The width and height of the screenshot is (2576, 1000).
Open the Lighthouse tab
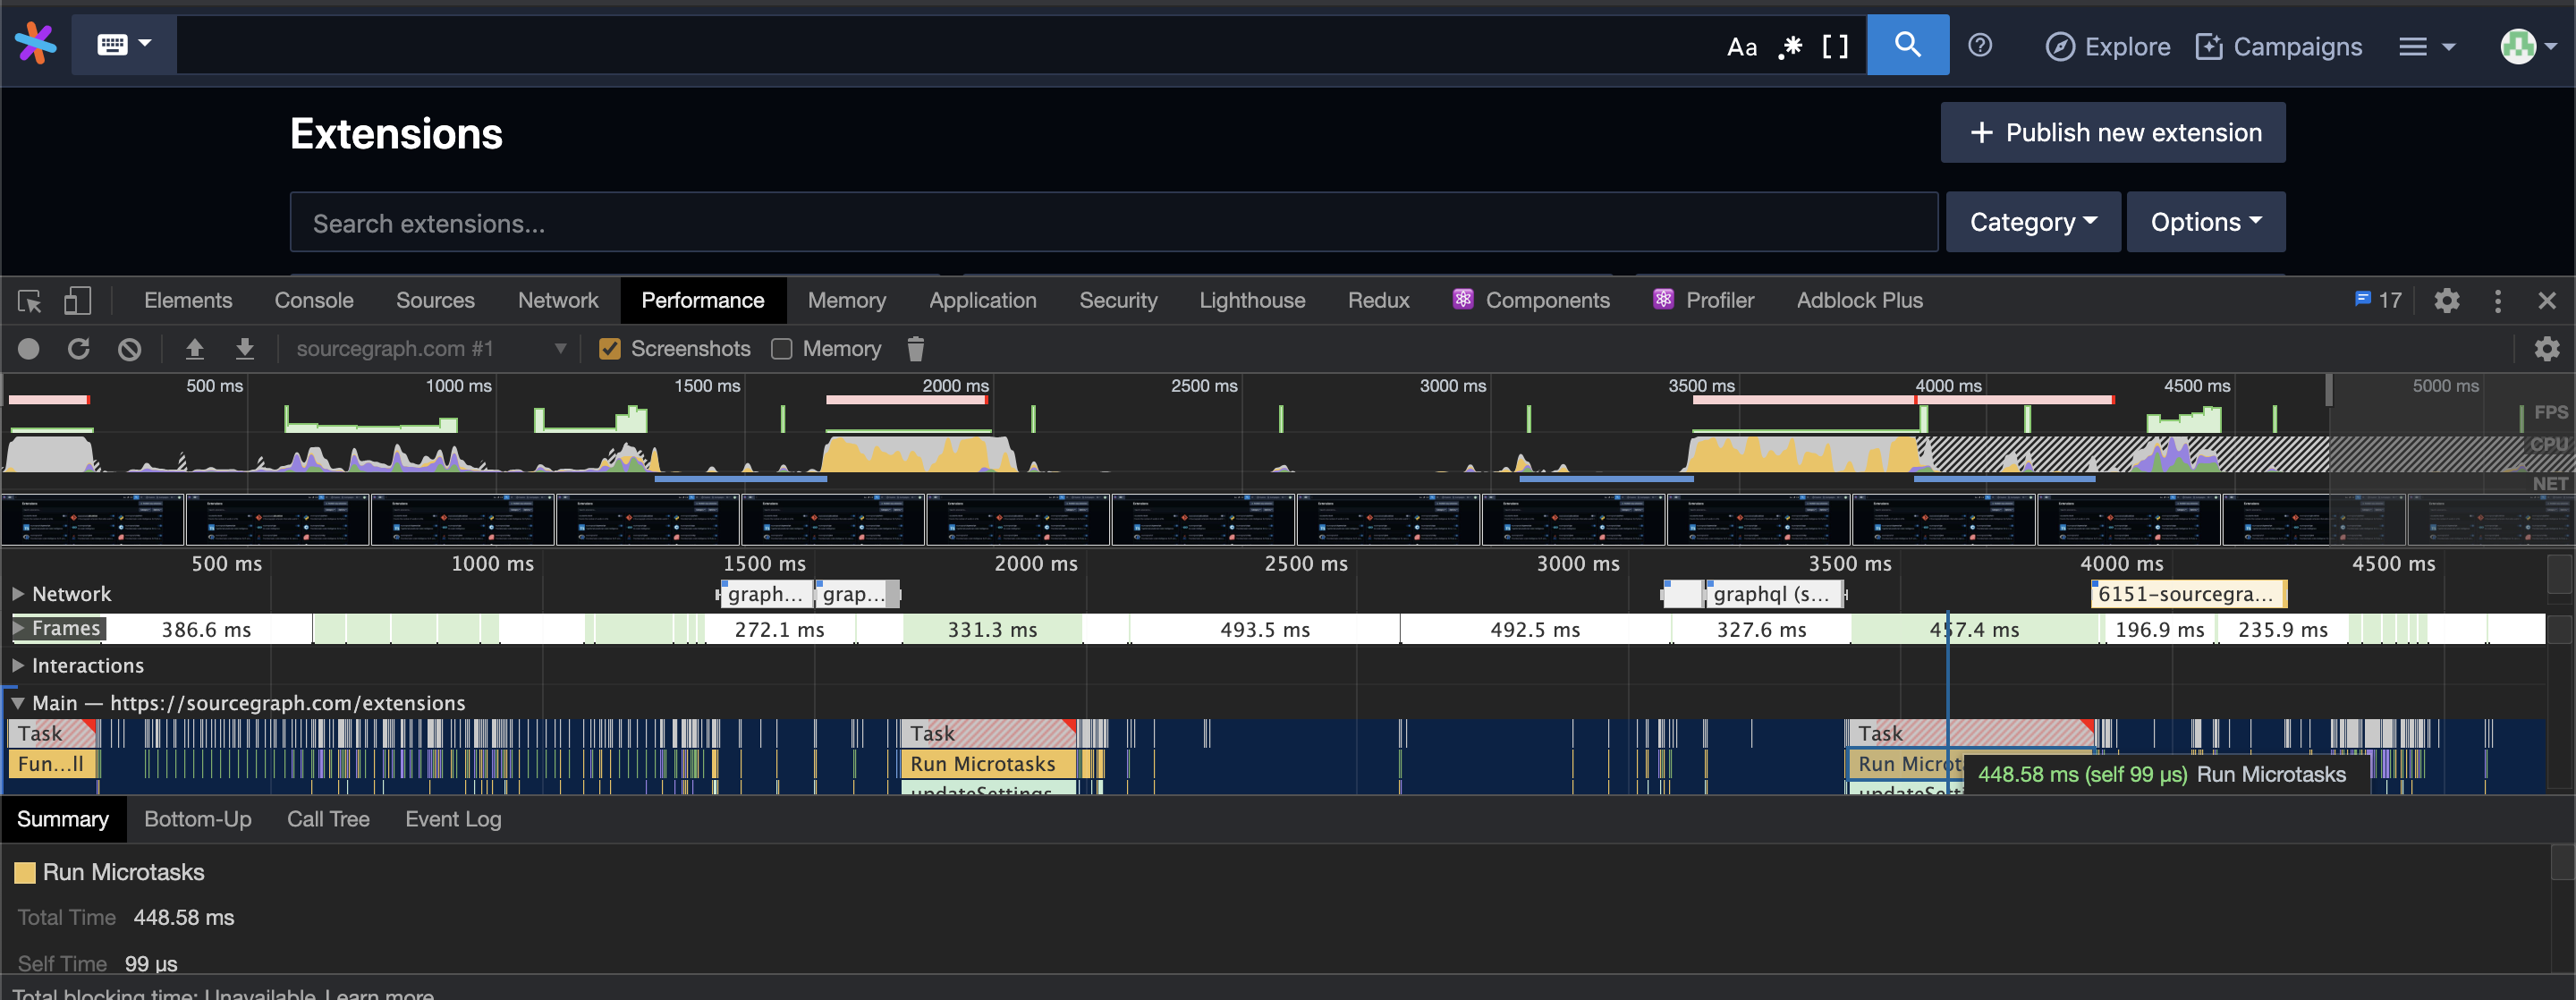(1252, 300)
